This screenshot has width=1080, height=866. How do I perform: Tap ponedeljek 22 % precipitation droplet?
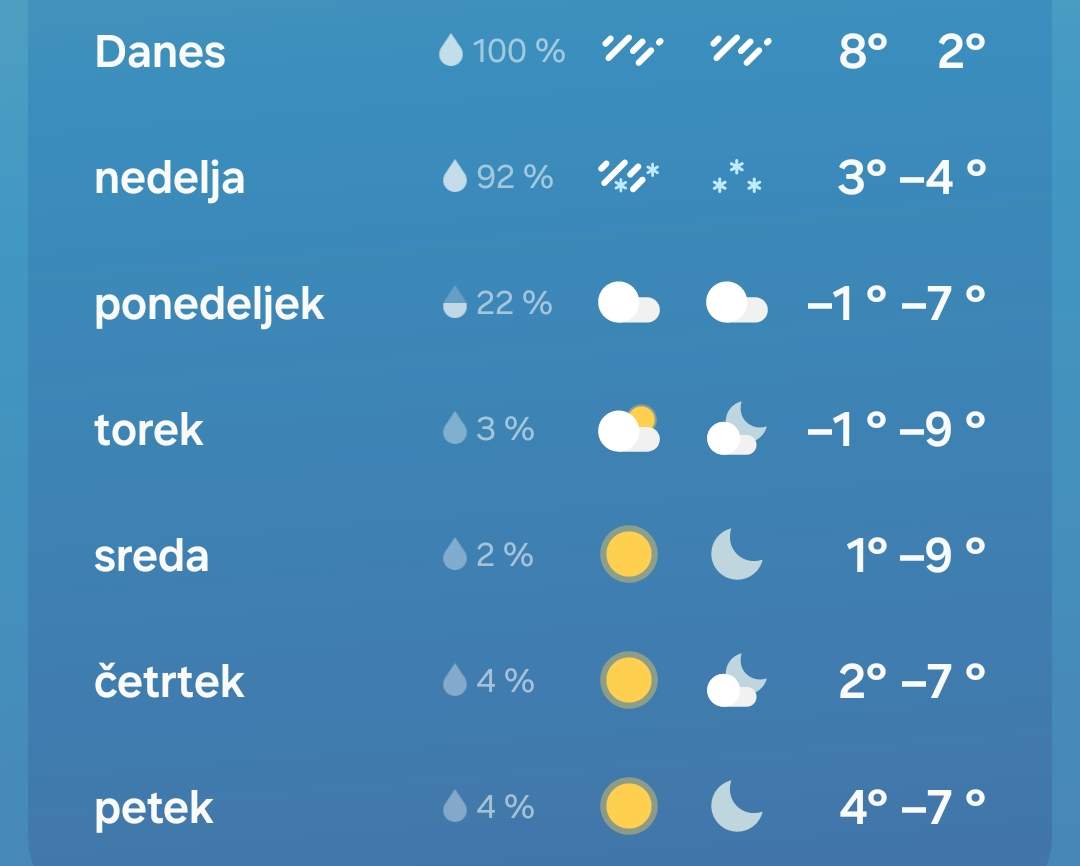tap(455, 302)
